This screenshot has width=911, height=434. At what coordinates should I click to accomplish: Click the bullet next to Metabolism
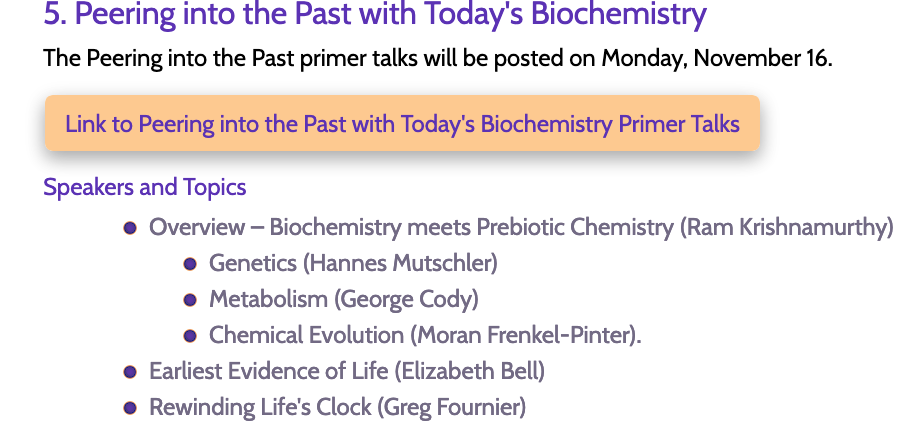click(190, 300)
